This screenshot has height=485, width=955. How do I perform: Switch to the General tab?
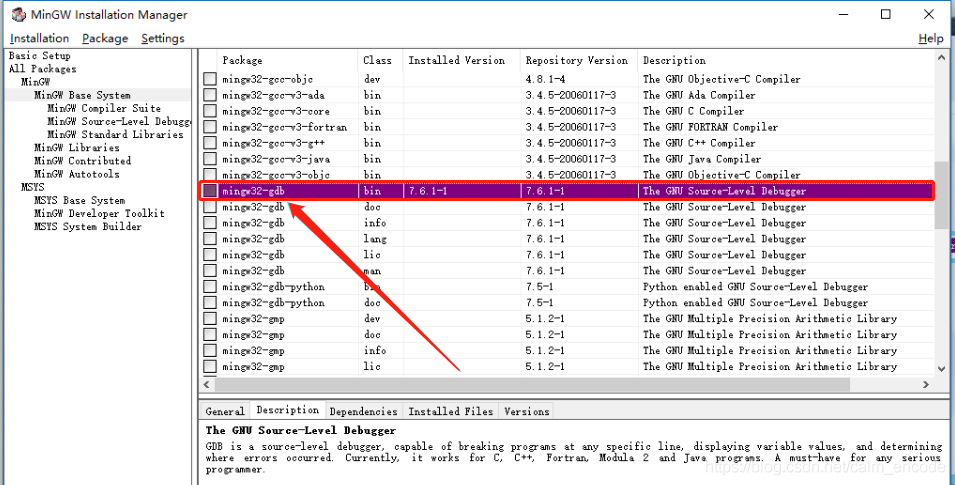(x=225, y=411)
